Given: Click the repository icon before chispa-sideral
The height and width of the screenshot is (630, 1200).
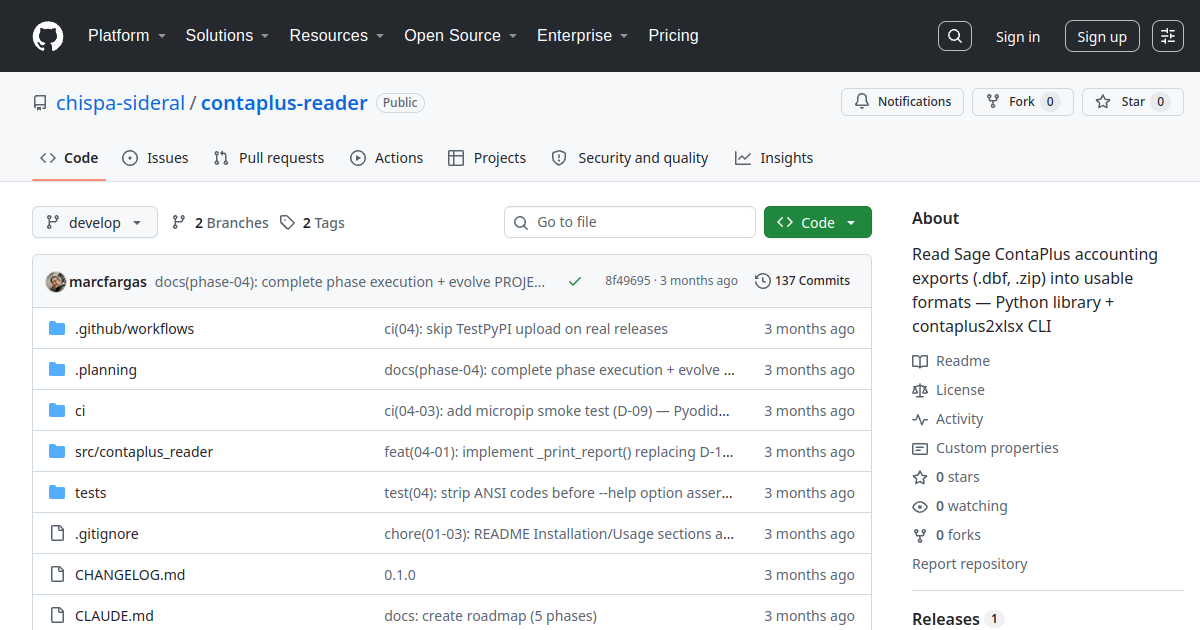Looking at the screenshot, I should coord(40,103).
